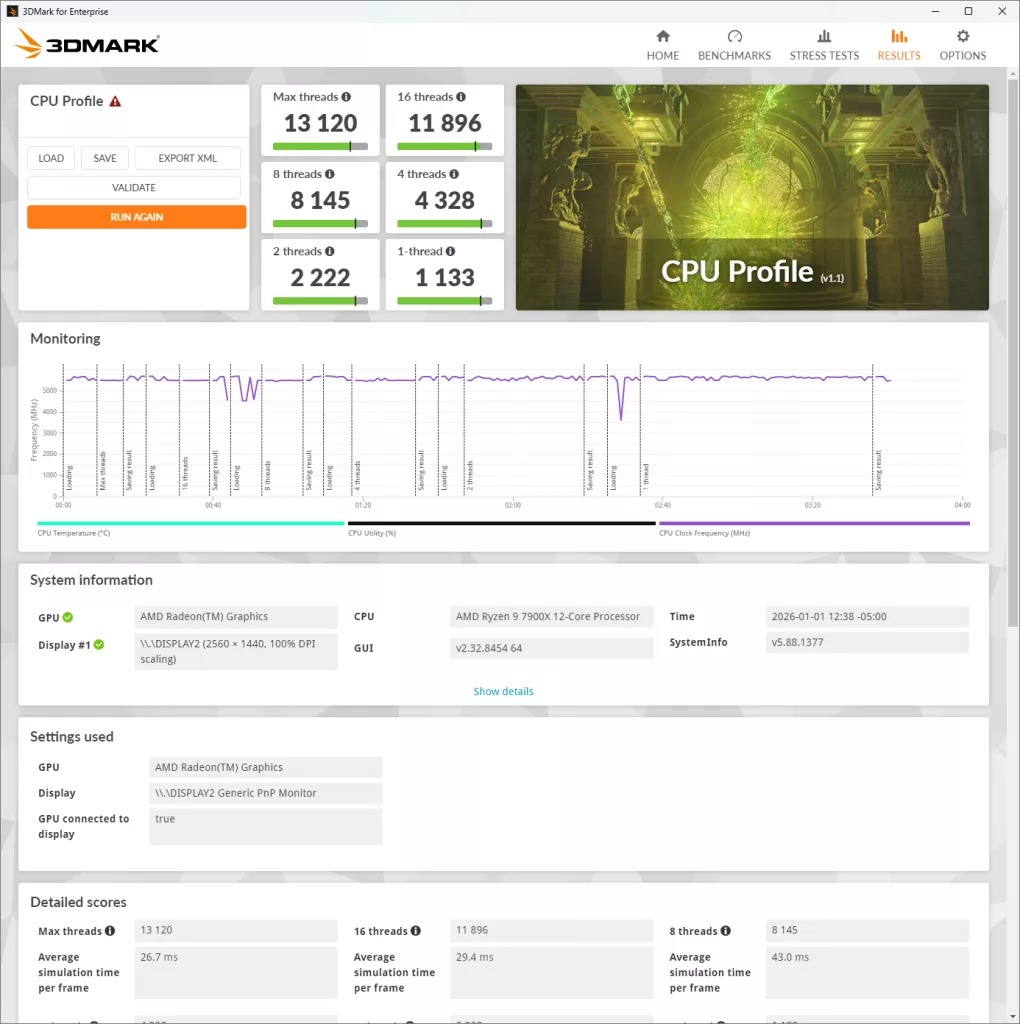Click the Home icon in navigation
This screenshot has width=1020, height=1024.
pyautogui.click(x=662, y=36)
